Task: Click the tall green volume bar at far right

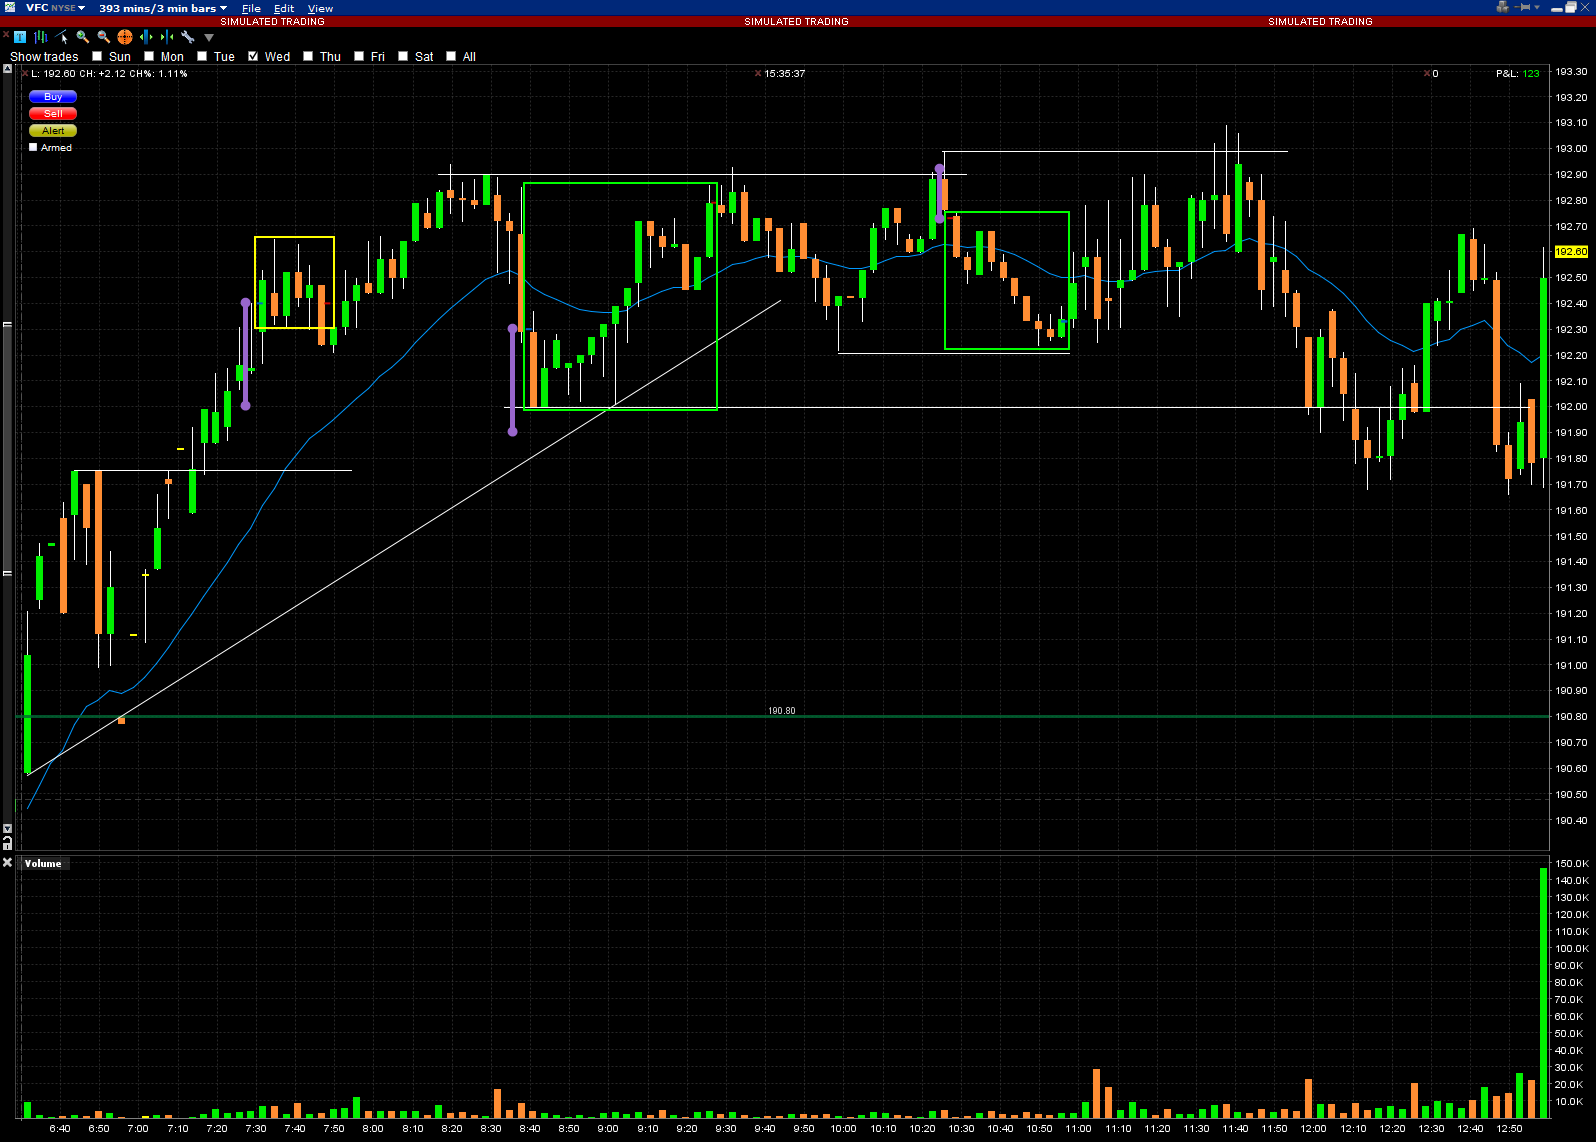Action: coord(1544,993)
